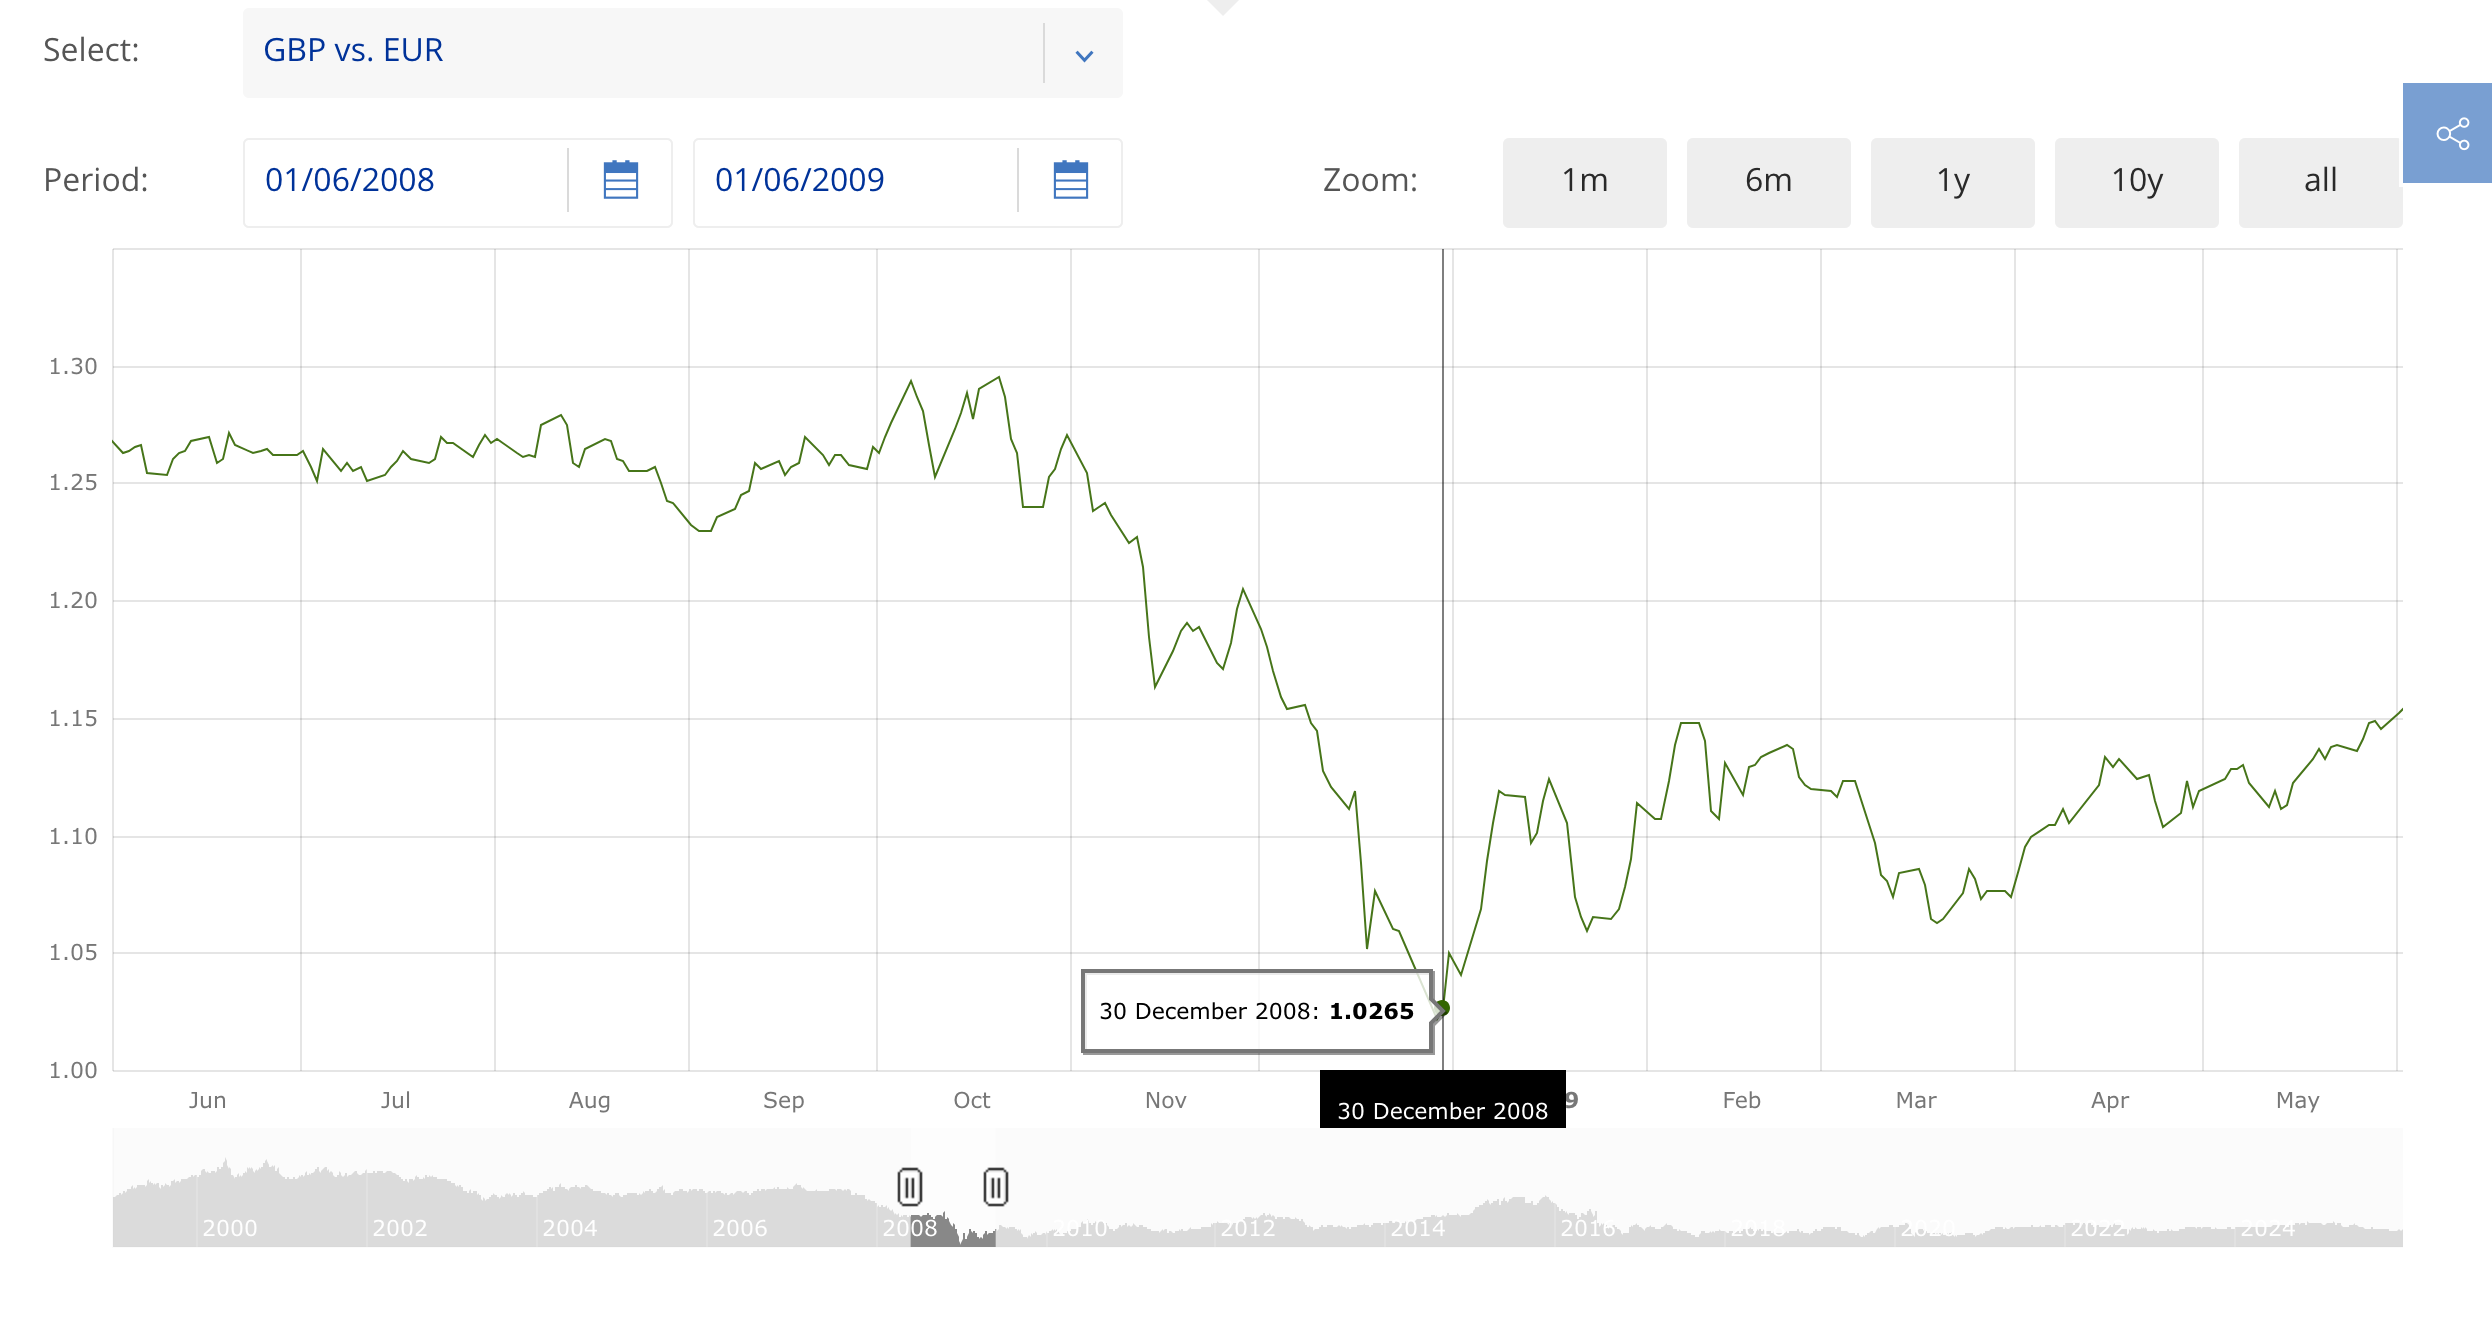The height and width of the screenshot is (1318, 2492).
Task: Open the start date calendar picker
Action: 620,181
